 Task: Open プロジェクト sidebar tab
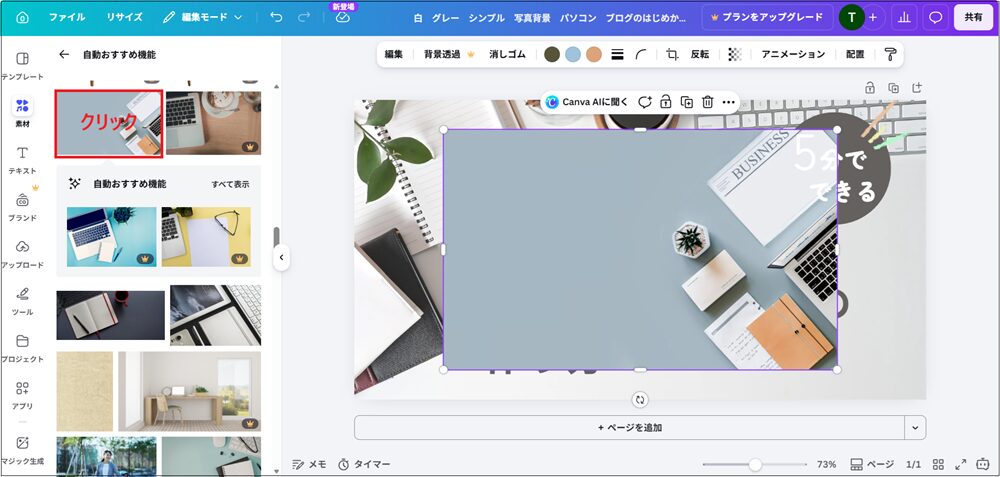22,348
